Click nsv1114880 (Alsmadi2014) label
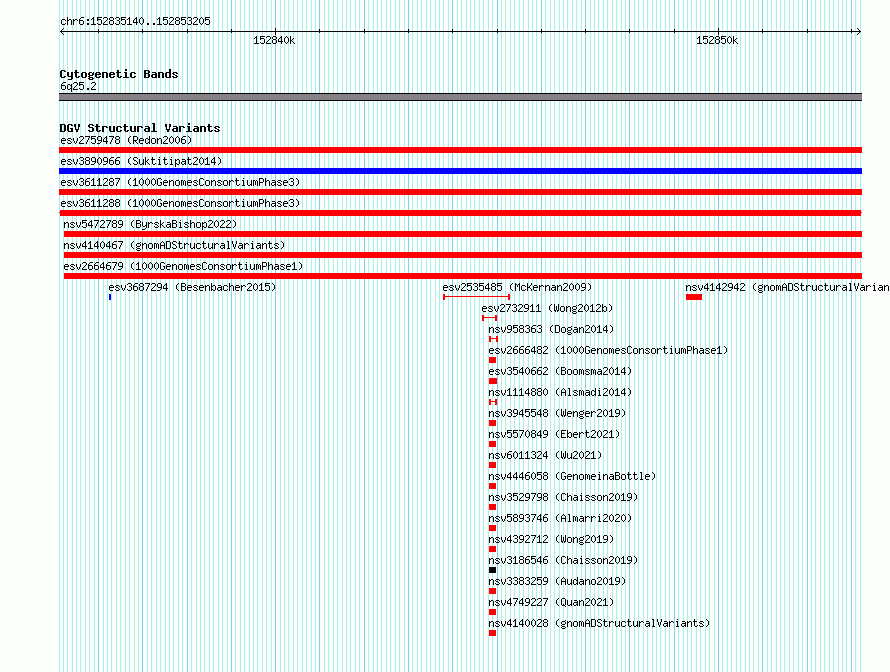Image resolution: width=890 pixels, height=672 pixels. coord(560,392)
